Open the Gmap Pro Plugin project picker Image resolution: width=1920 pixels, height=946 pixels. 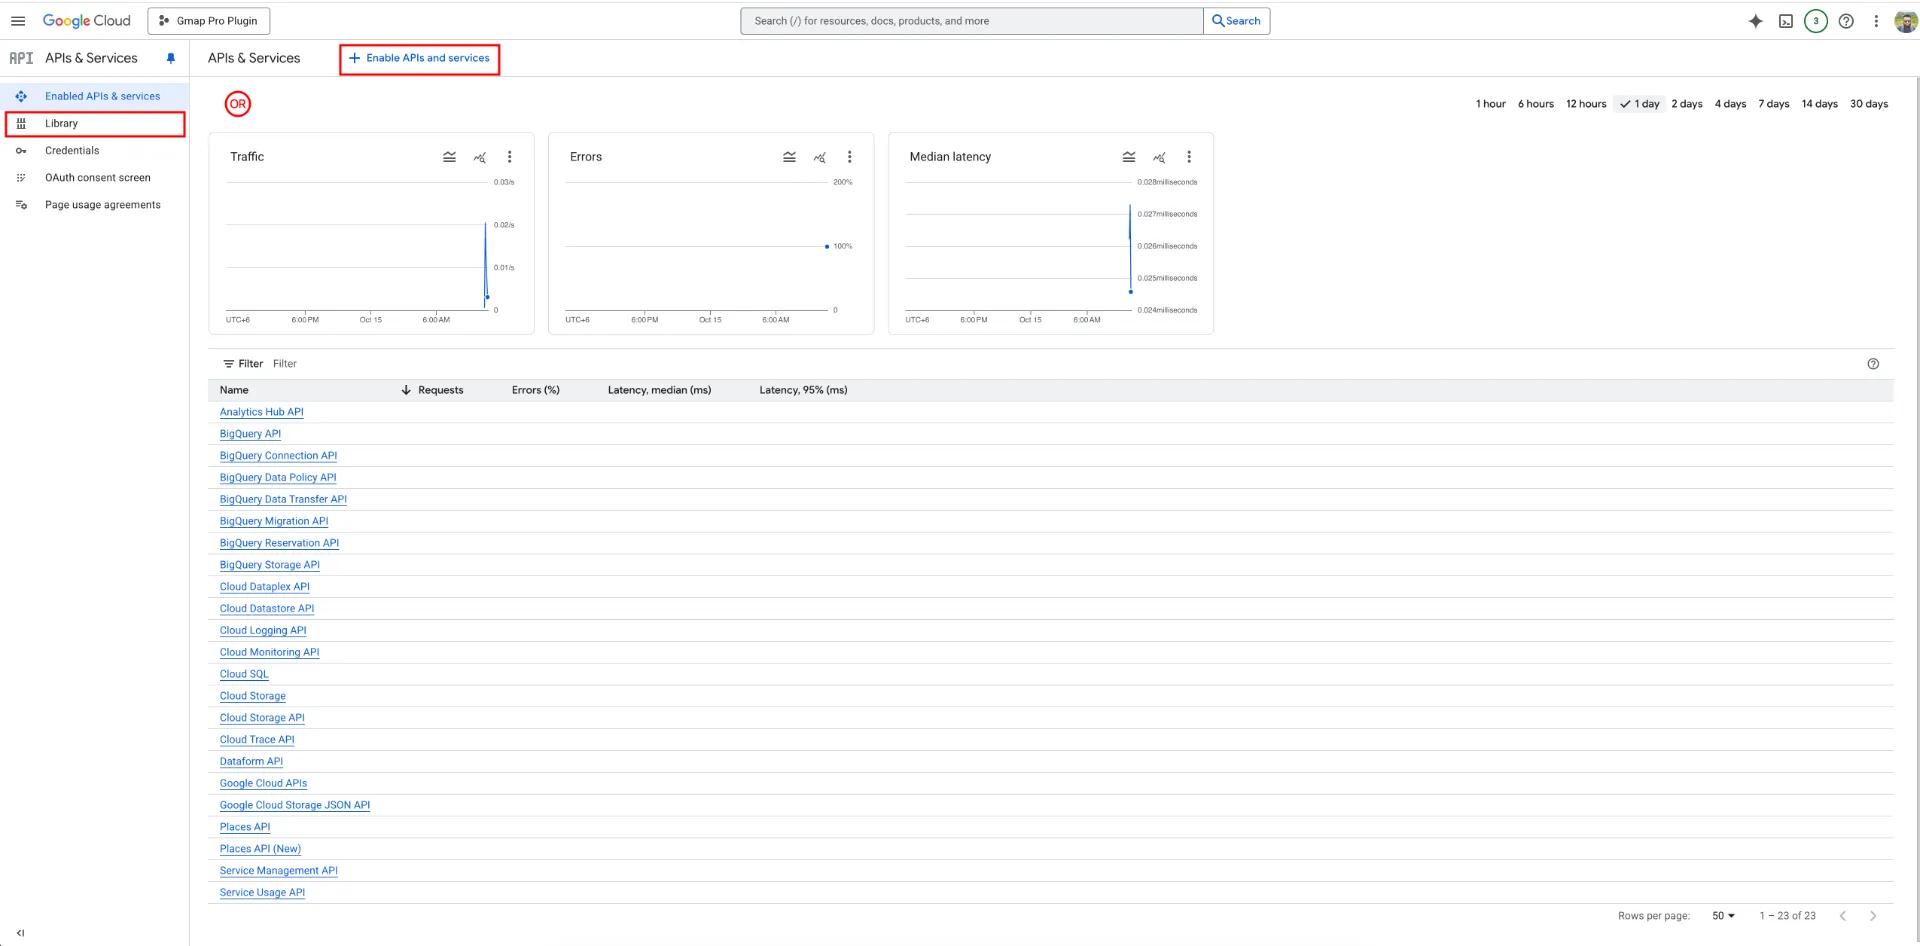coord(208,21)
